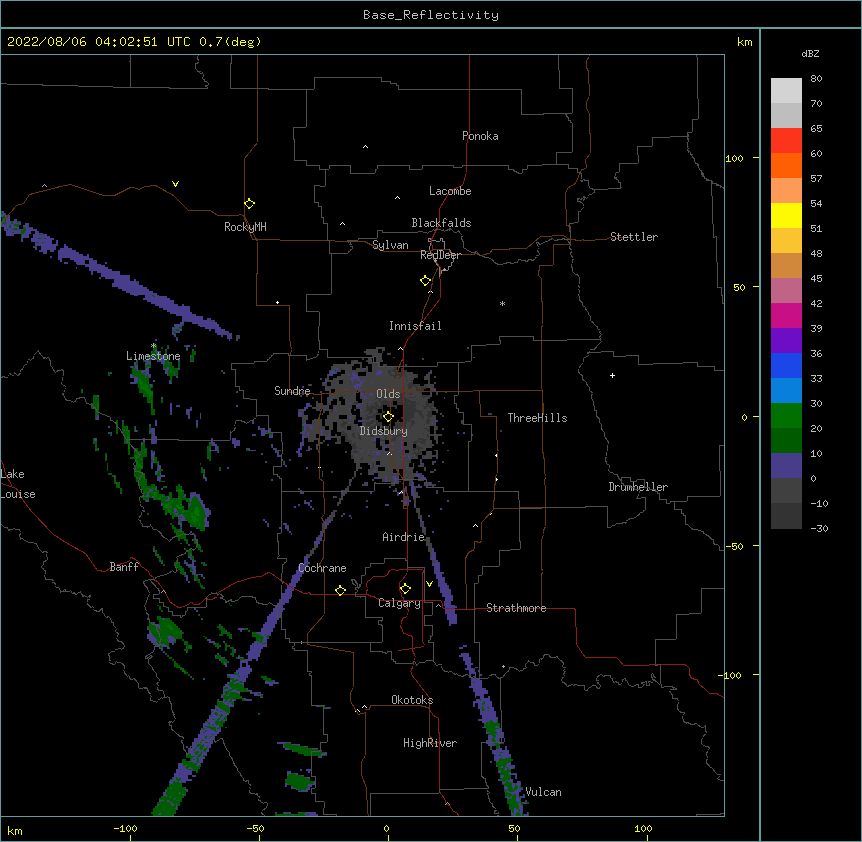Click the Okotoks city label
The height and width of the screenshot is (842, 862).
(412, 700)
